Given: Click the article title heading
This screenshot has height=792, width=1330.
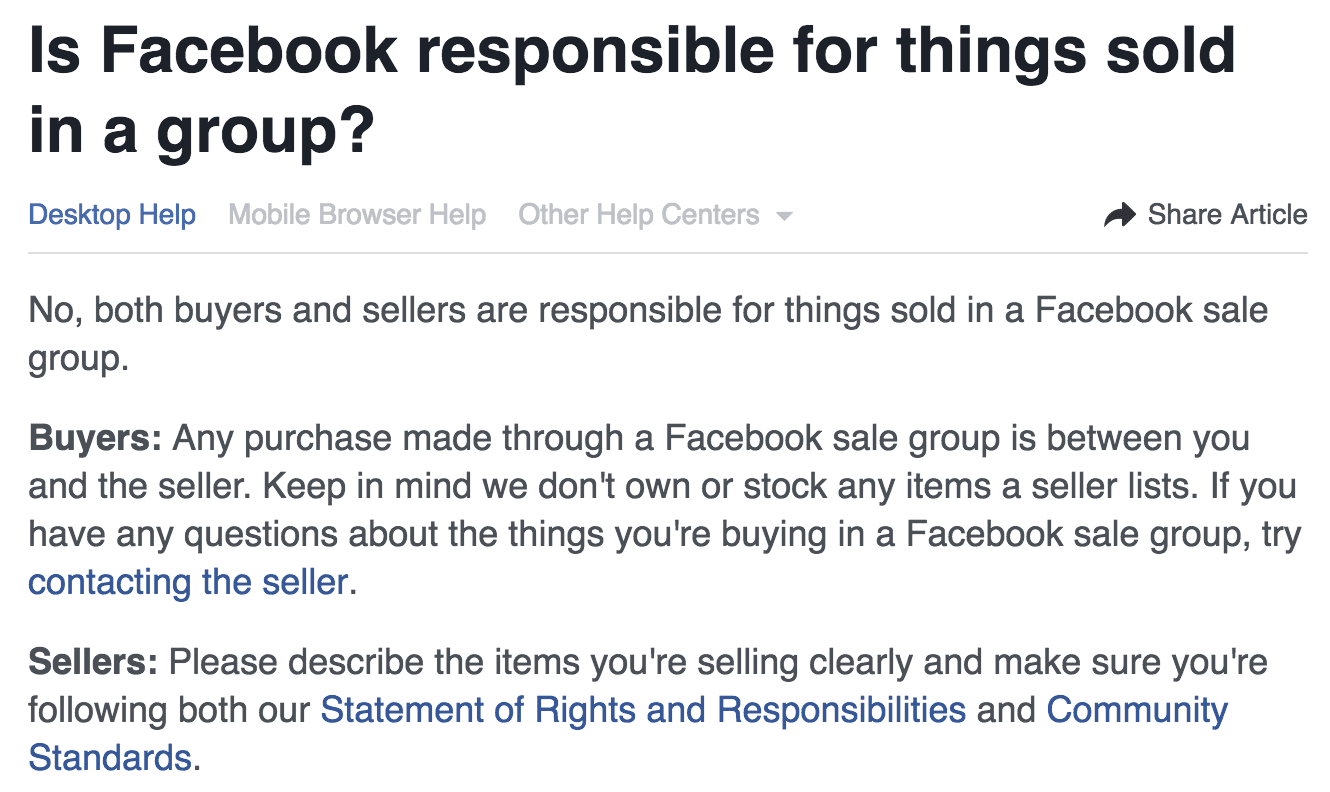Looking at the screenshot, I should (x=632, y=90).
